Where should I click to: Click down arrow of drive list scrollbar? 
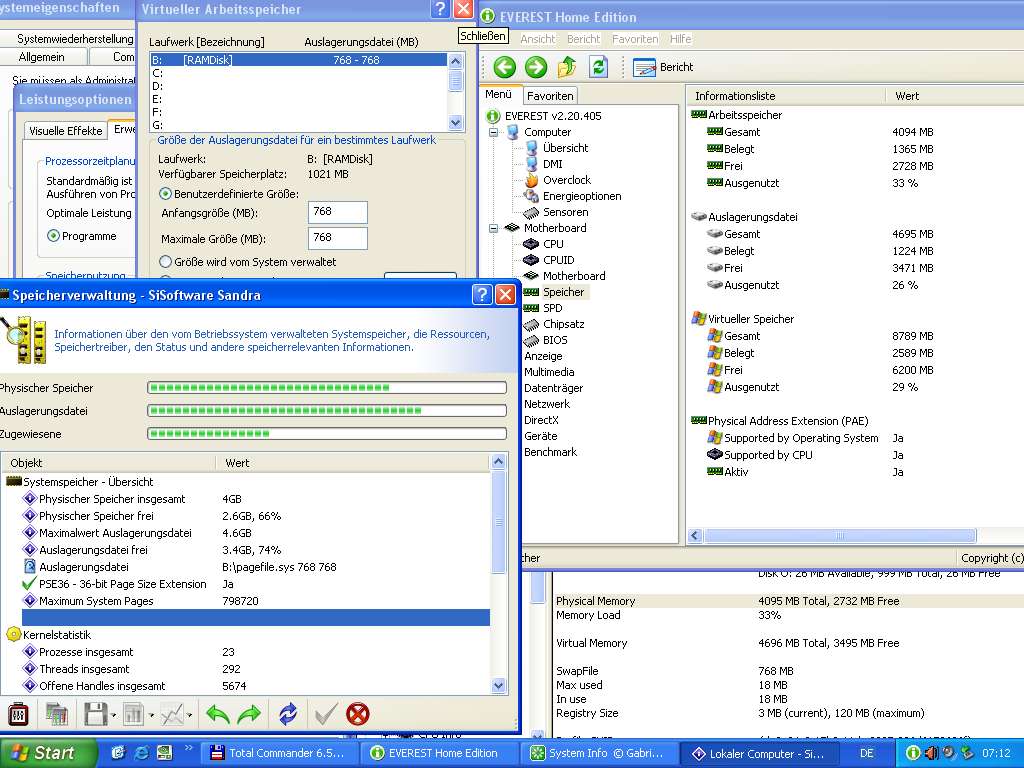(455, 123)
